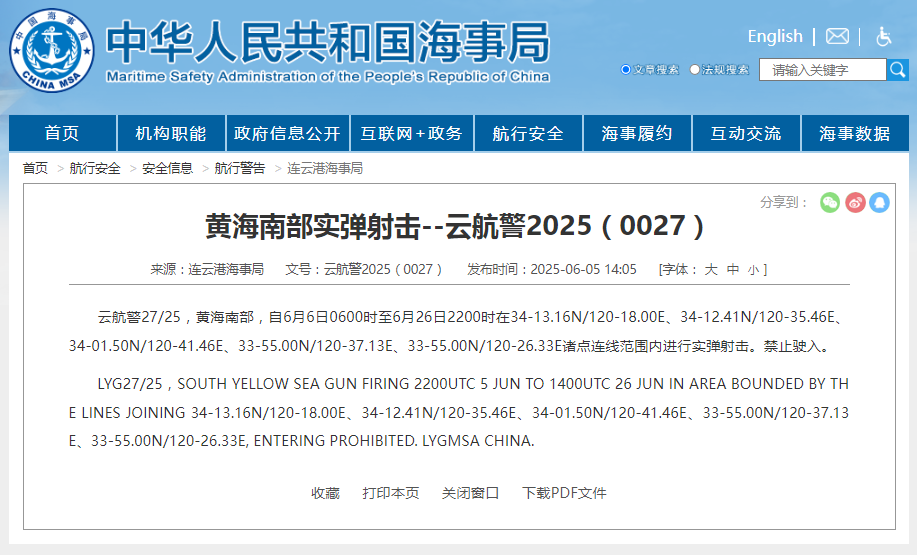Share the notice to Weibo
The height and width of the screenshot is (555, 917).
click(x=855, y=202)
